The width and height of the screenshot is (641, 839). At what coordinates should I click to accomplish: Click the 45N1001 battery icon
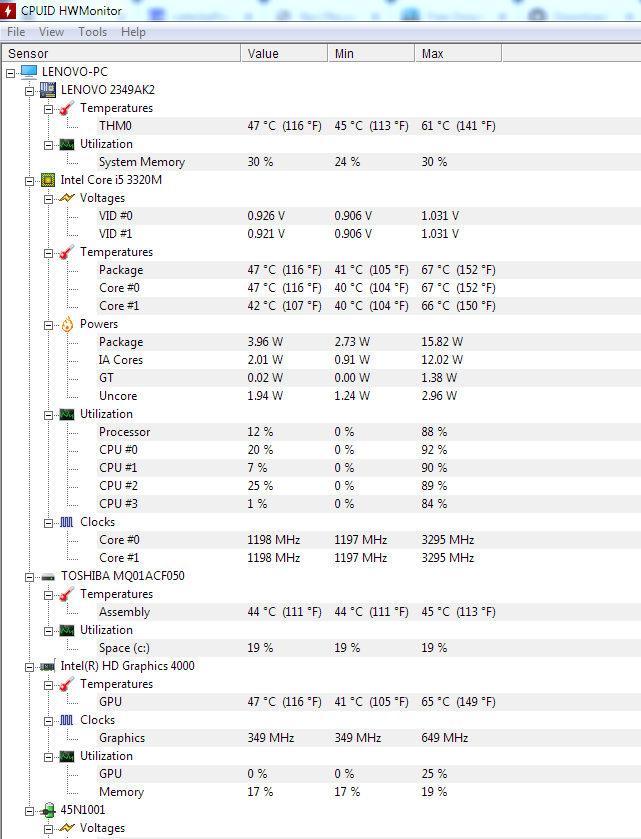point(47,810)
